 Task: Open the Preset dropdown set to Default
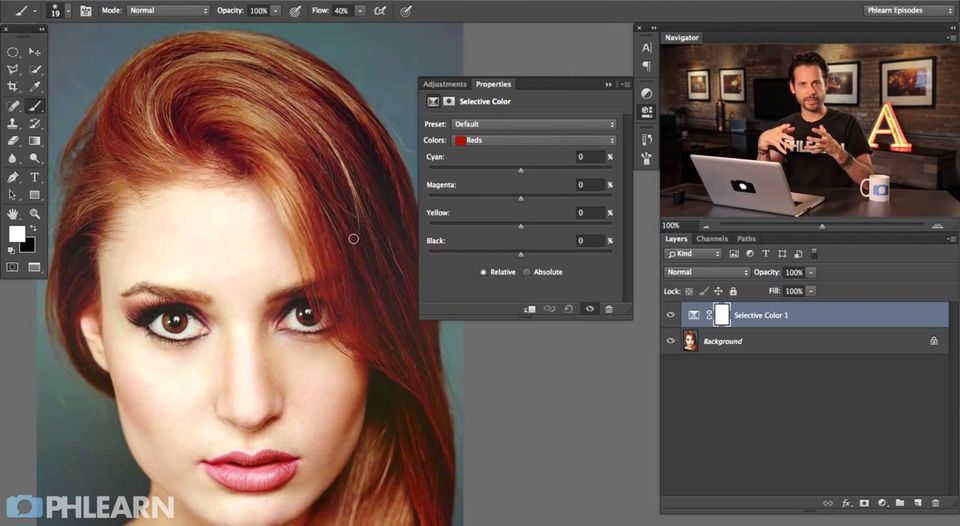point(534,124)
